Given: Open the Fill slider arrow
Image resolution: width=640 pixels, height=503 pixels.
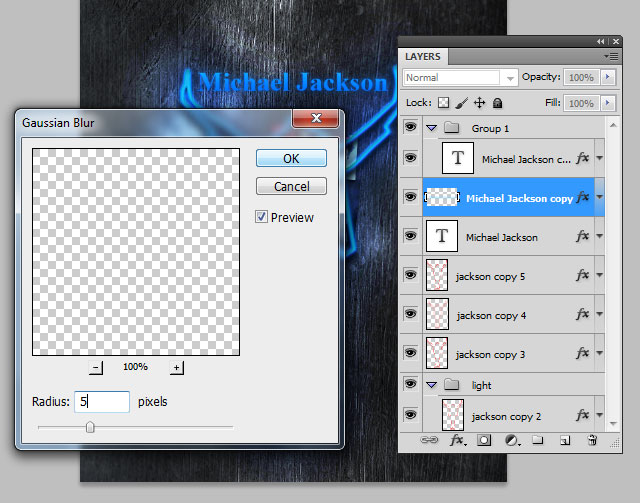Looking at the screenshot, I should (608, 102).
